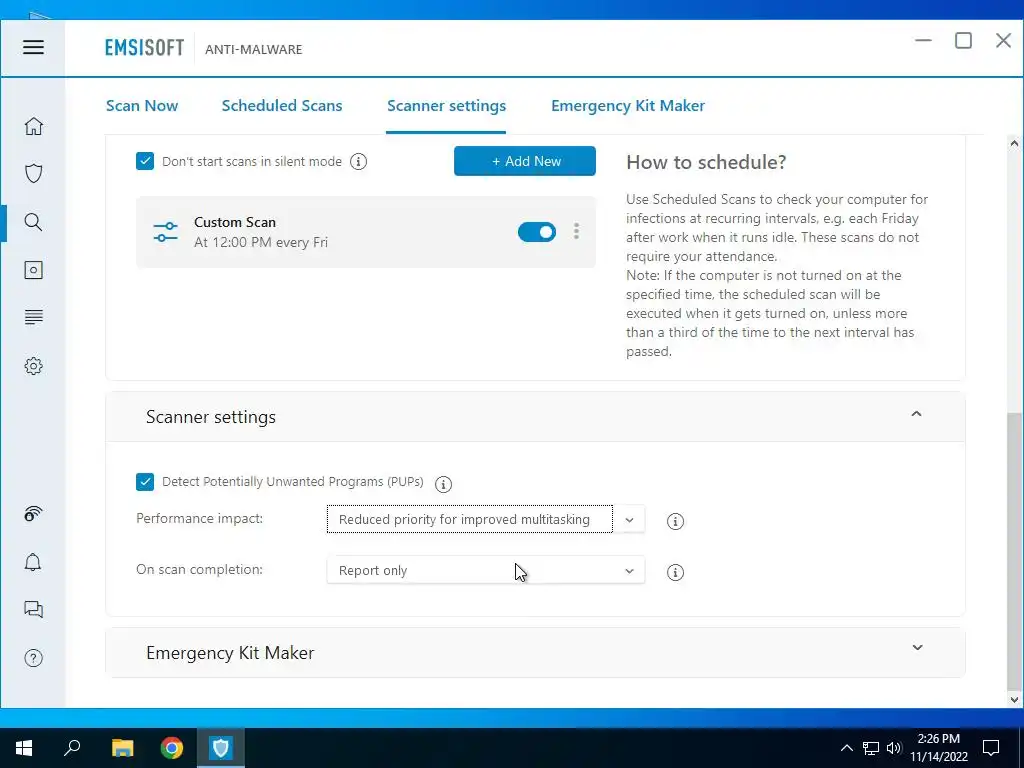
Task: Show info for Performance impact
Action: coord(675,521)
